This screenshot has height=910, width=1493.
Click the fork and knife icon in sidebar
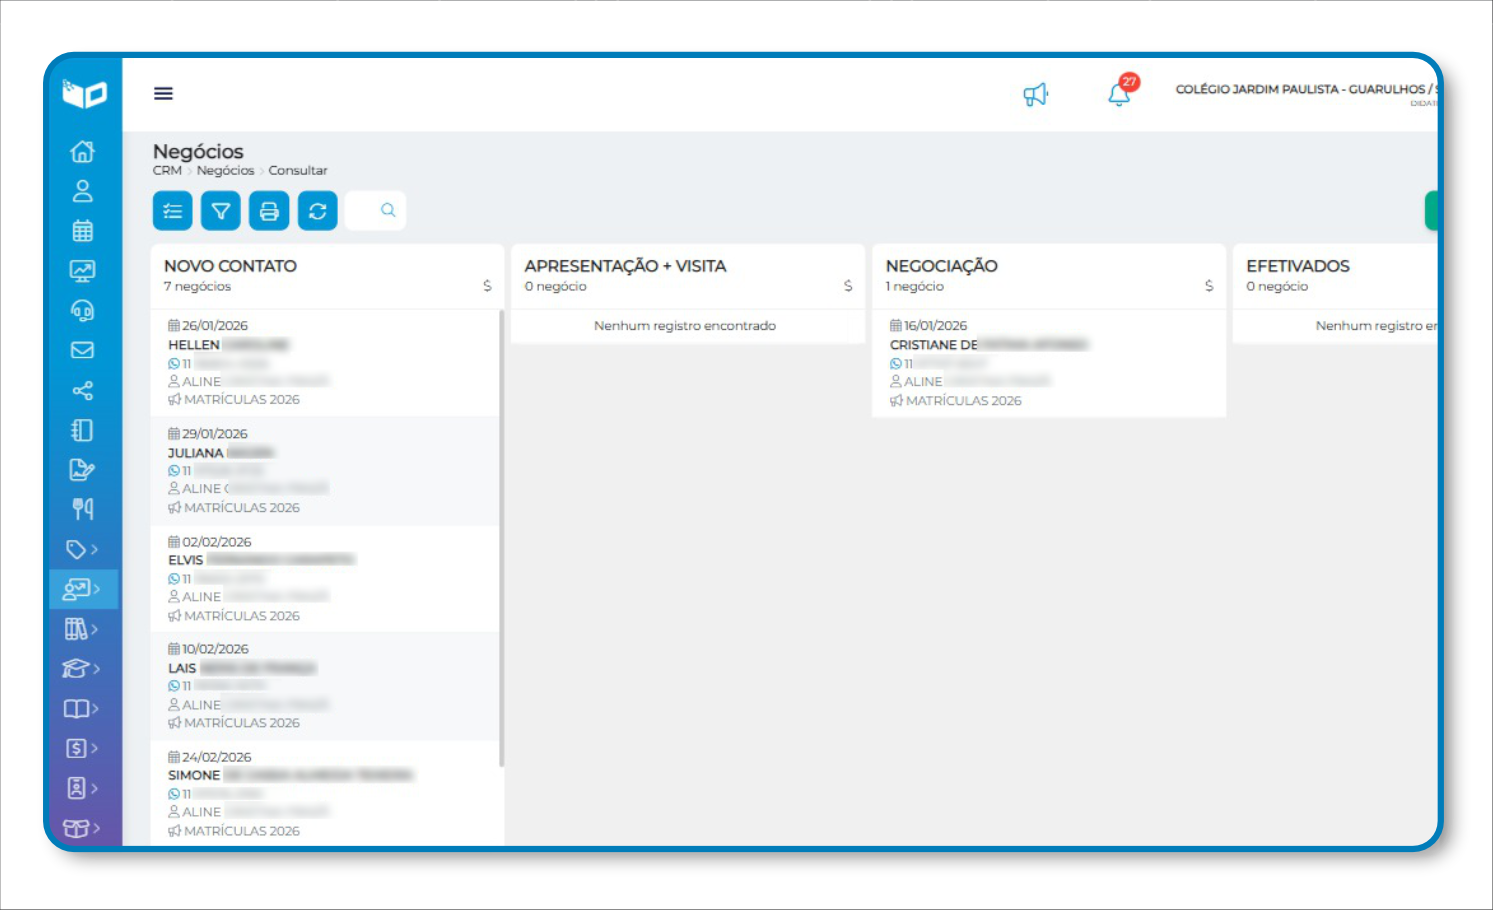point(82,509)
